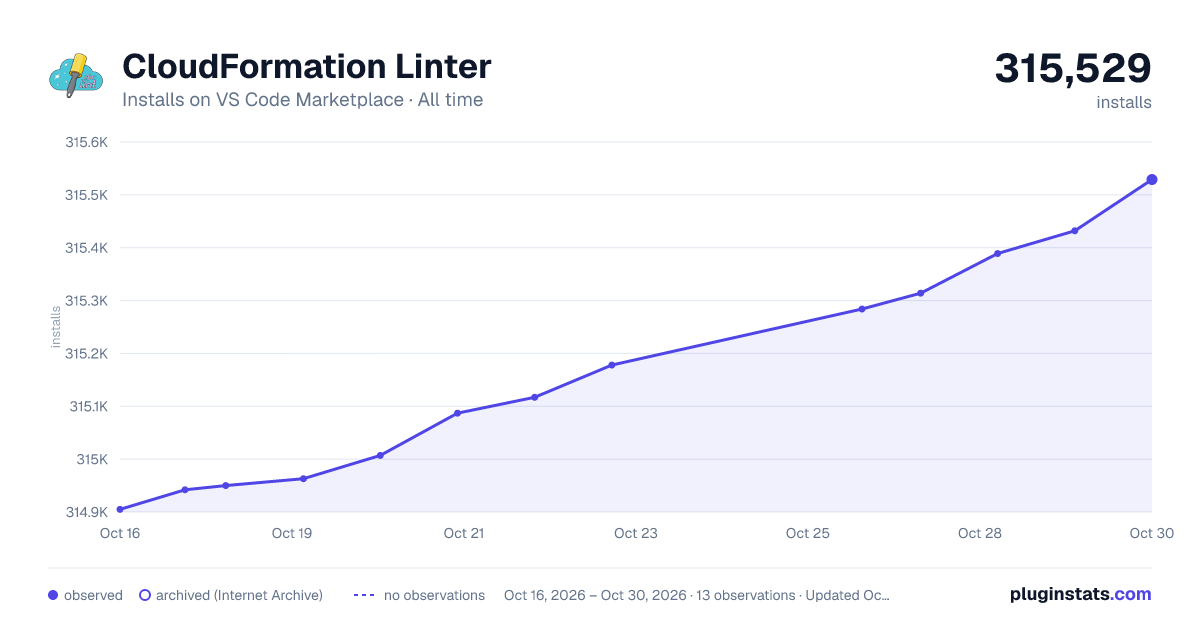Click the 'Oct 25' x-axis label

[x=808, y=533]
